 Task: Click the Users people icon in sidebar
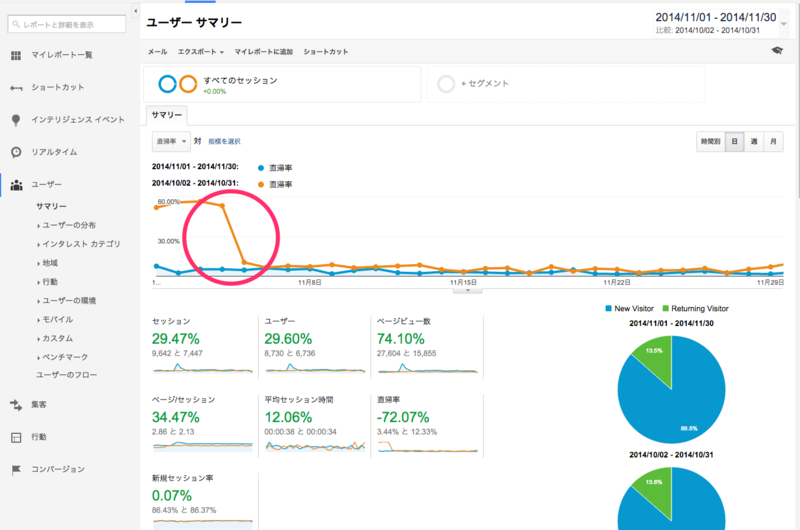16,185
